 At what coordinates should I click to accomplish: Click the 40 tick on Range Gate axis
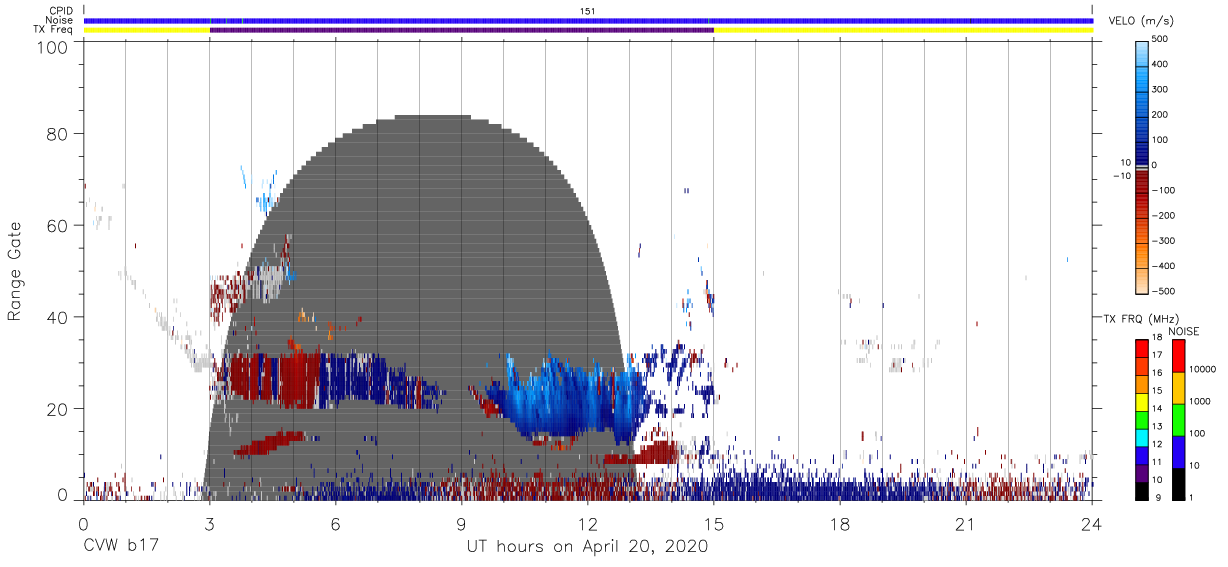point(56,318)
